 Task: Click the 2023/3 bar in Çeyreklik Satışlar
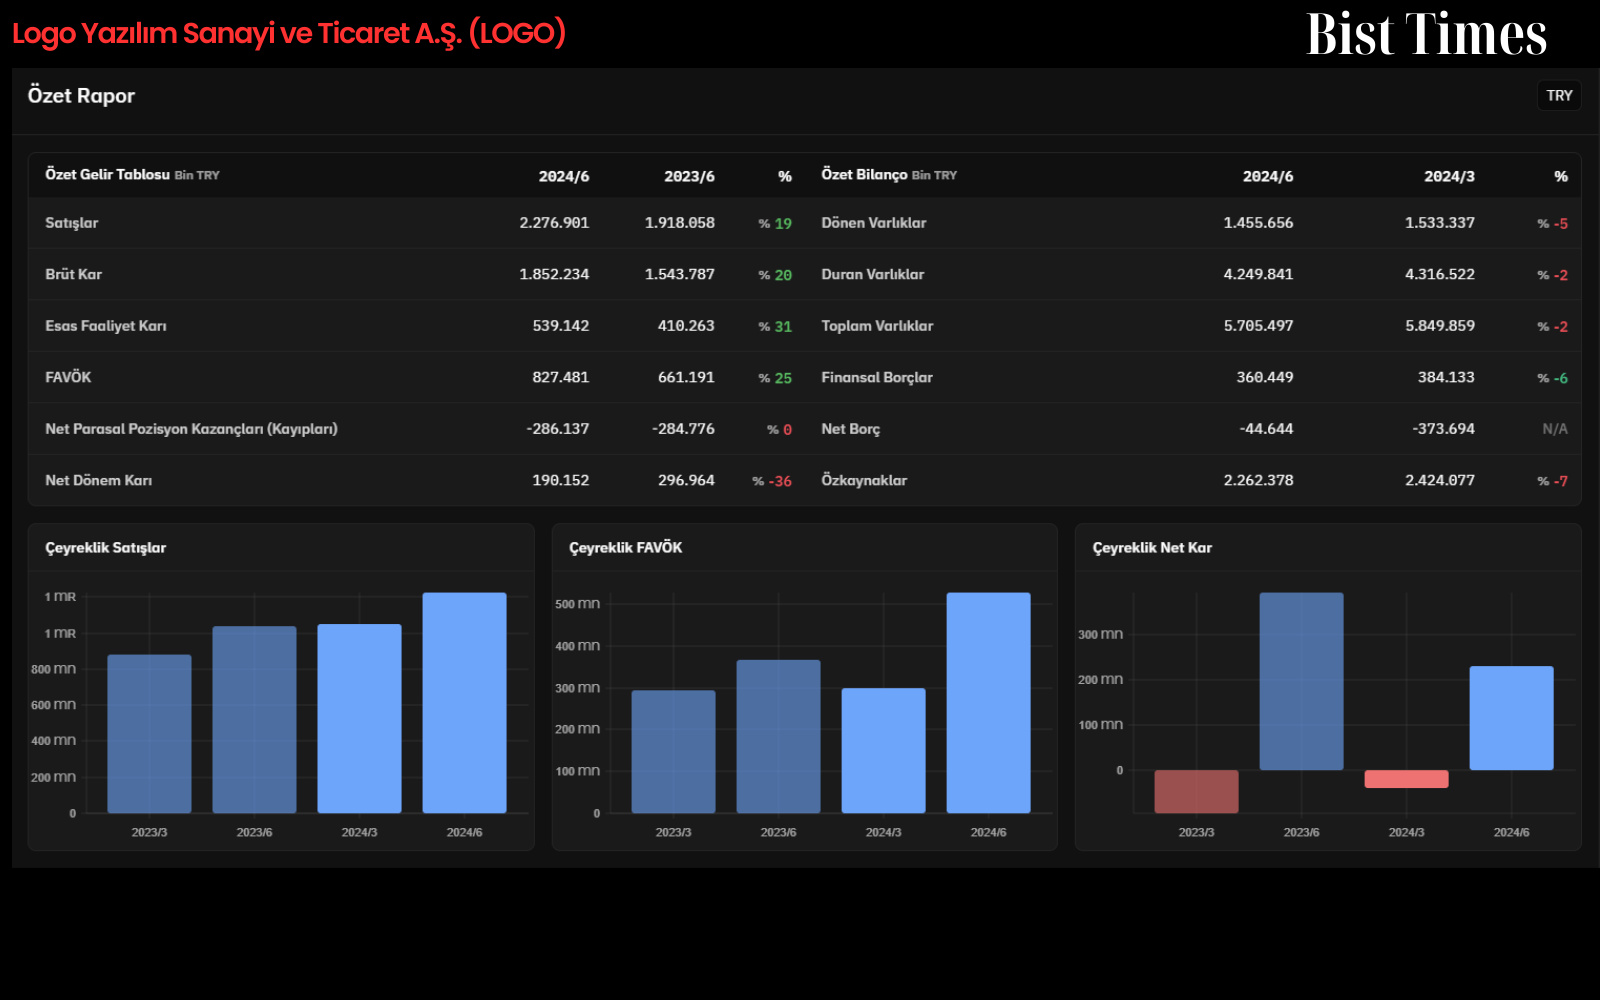tap(149, 734)
